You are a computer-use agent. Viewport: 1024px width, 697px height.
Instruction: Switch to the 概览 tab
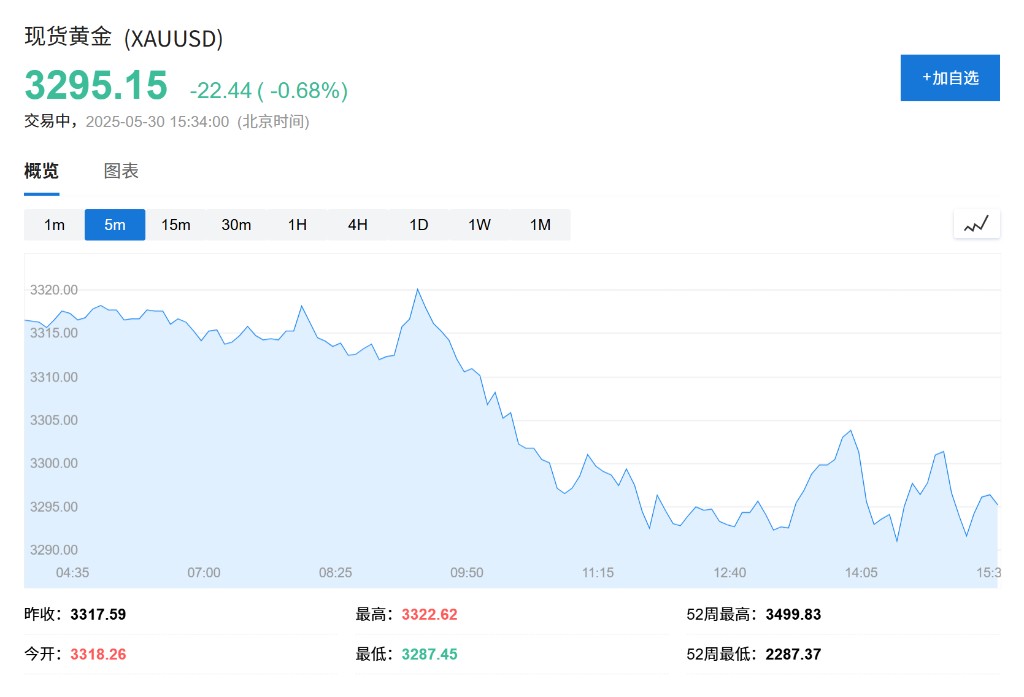(42, 171)
